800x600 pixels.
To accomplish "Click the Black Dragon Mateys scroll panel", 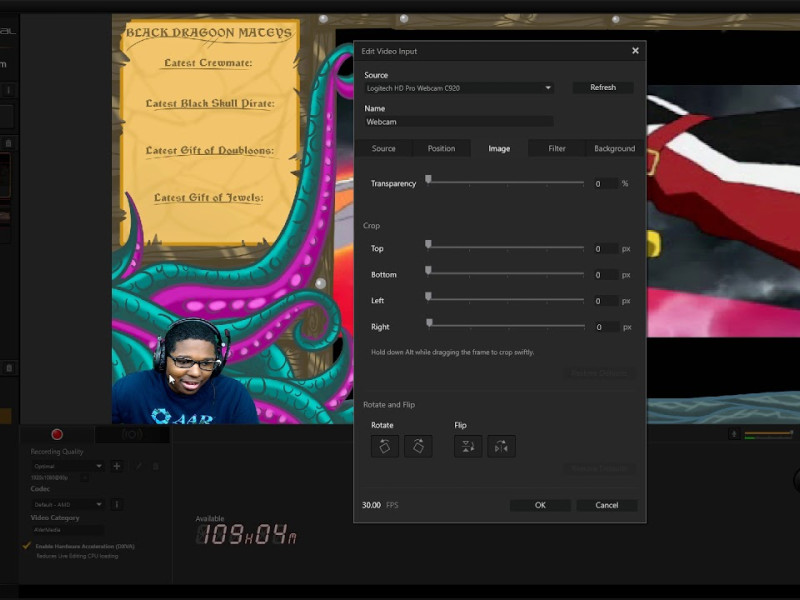I will (210, 132).
